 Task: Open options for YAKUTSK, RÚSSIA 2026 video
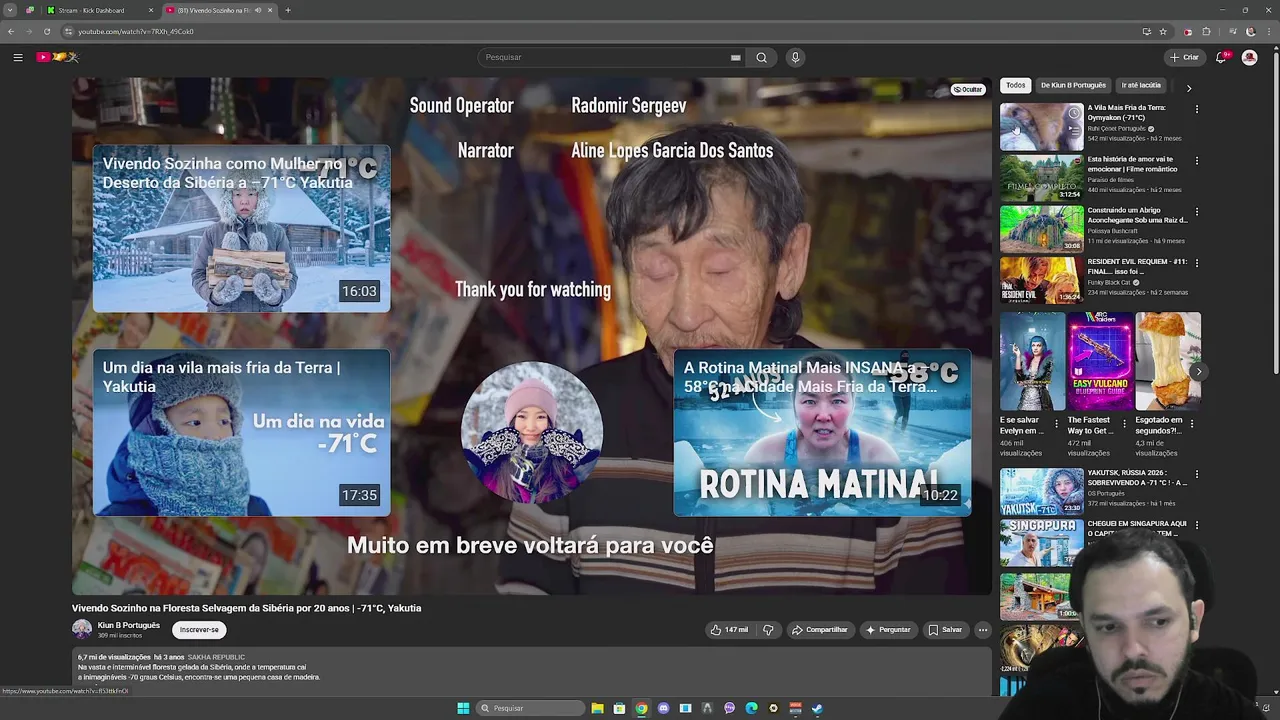point(1197,473)
